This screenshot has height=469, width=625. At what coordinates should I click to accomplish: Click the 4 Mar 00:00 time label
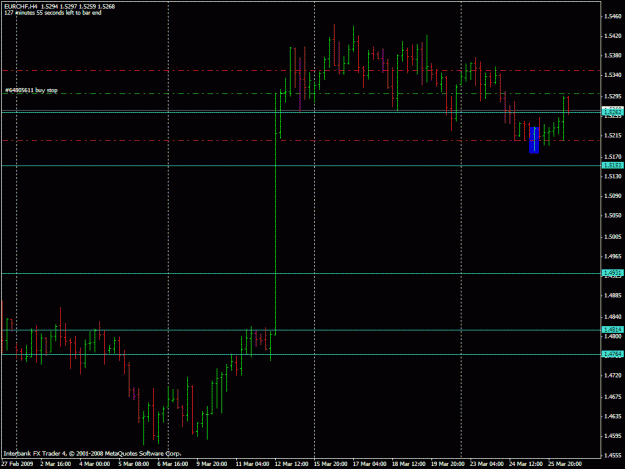pos(95,464)
